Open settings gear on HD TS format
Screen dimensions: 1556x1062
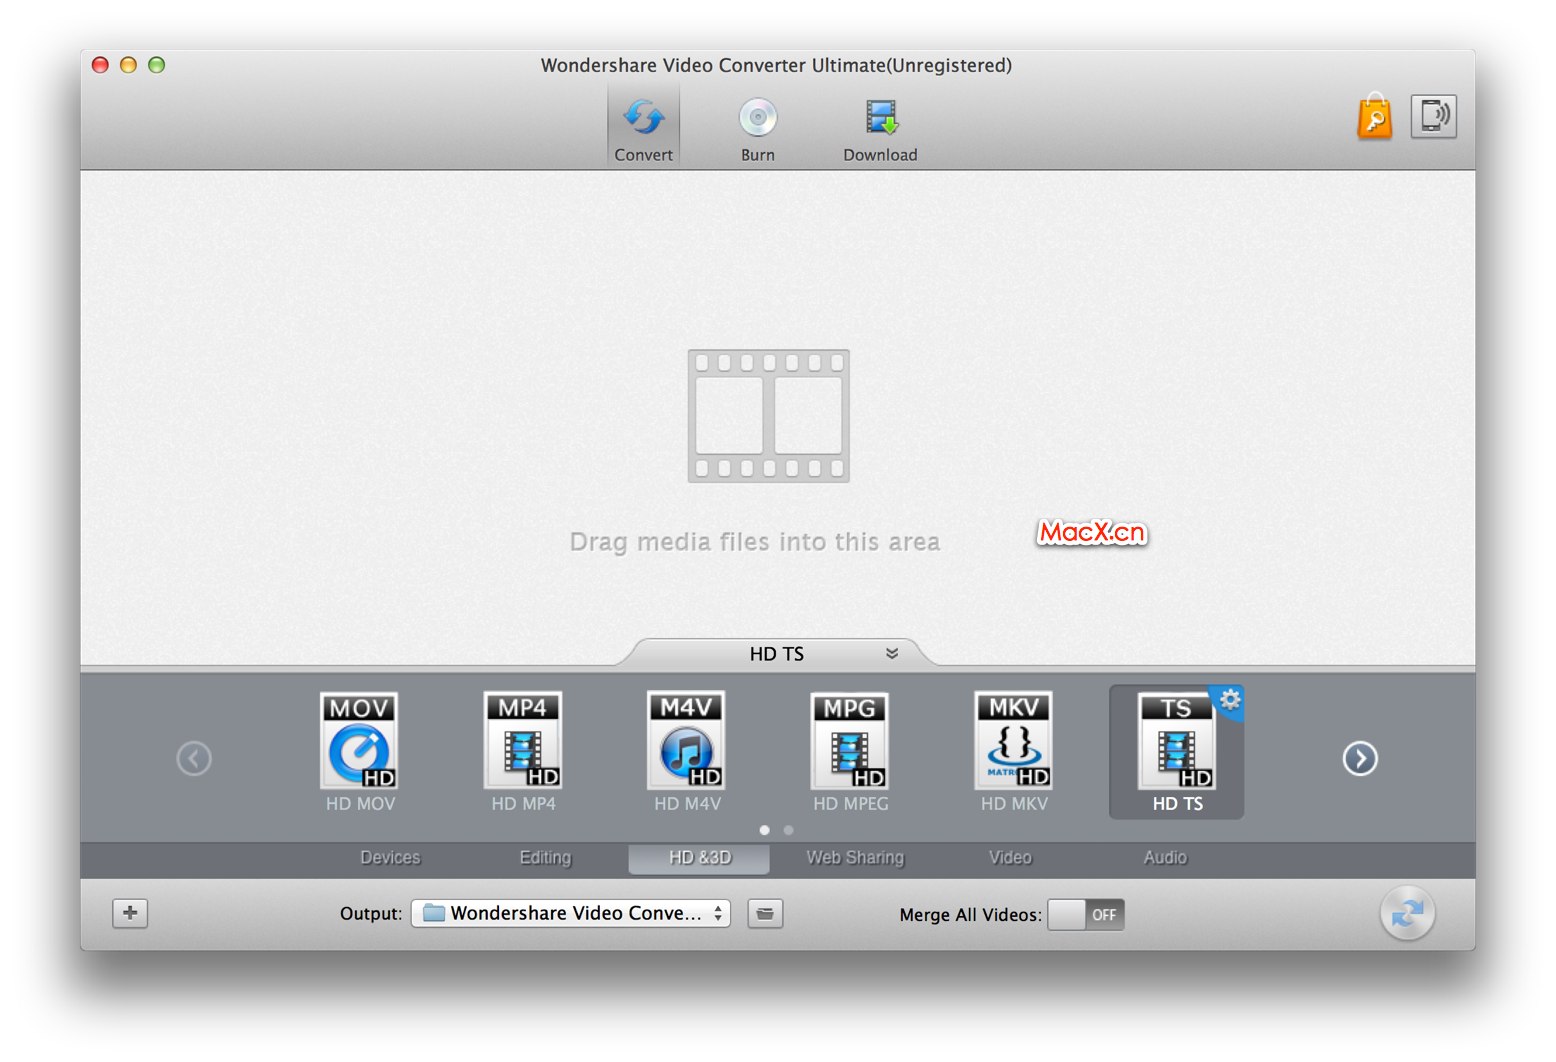(x=1230, y=700)
